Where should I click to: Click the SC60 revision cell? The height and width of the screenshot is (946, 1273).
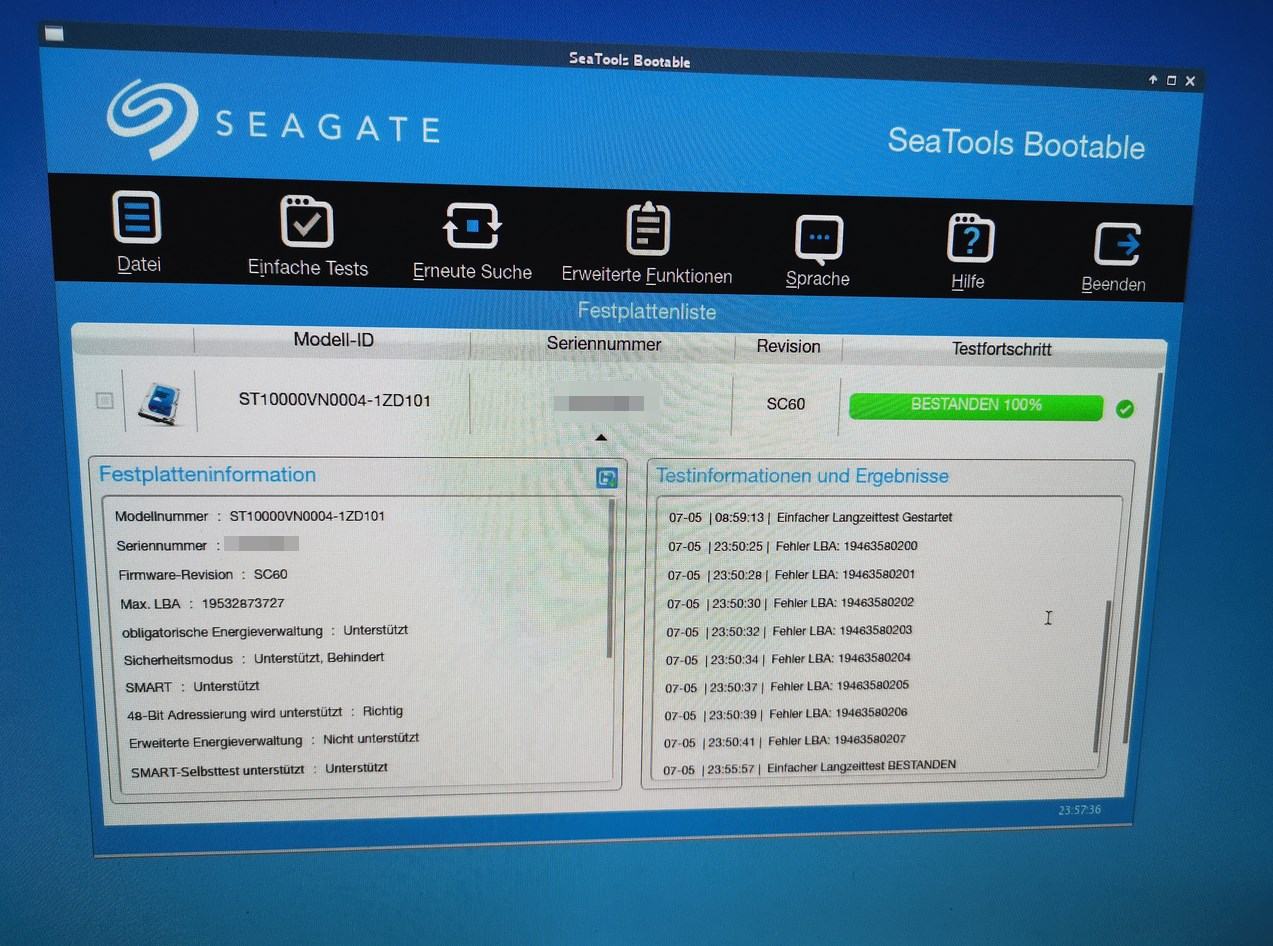[x=786, y=404]
